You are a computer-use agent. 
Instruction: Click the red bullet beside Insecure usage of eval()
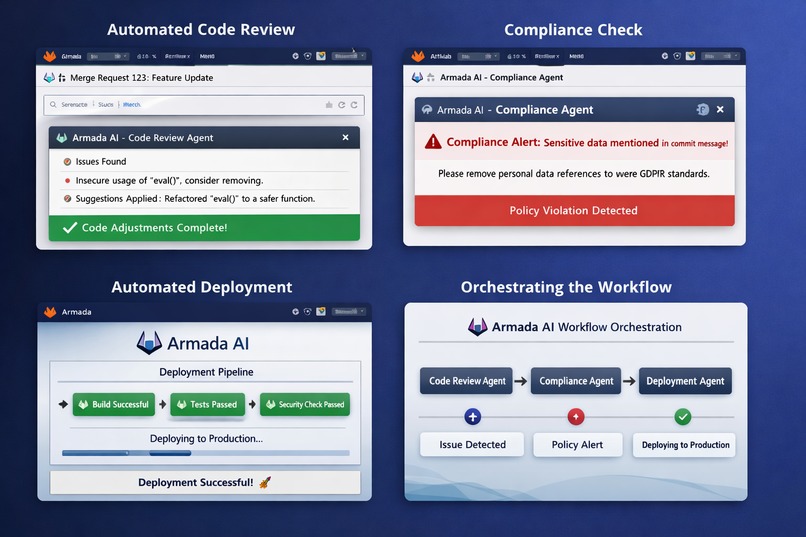(x=67, y=181)
